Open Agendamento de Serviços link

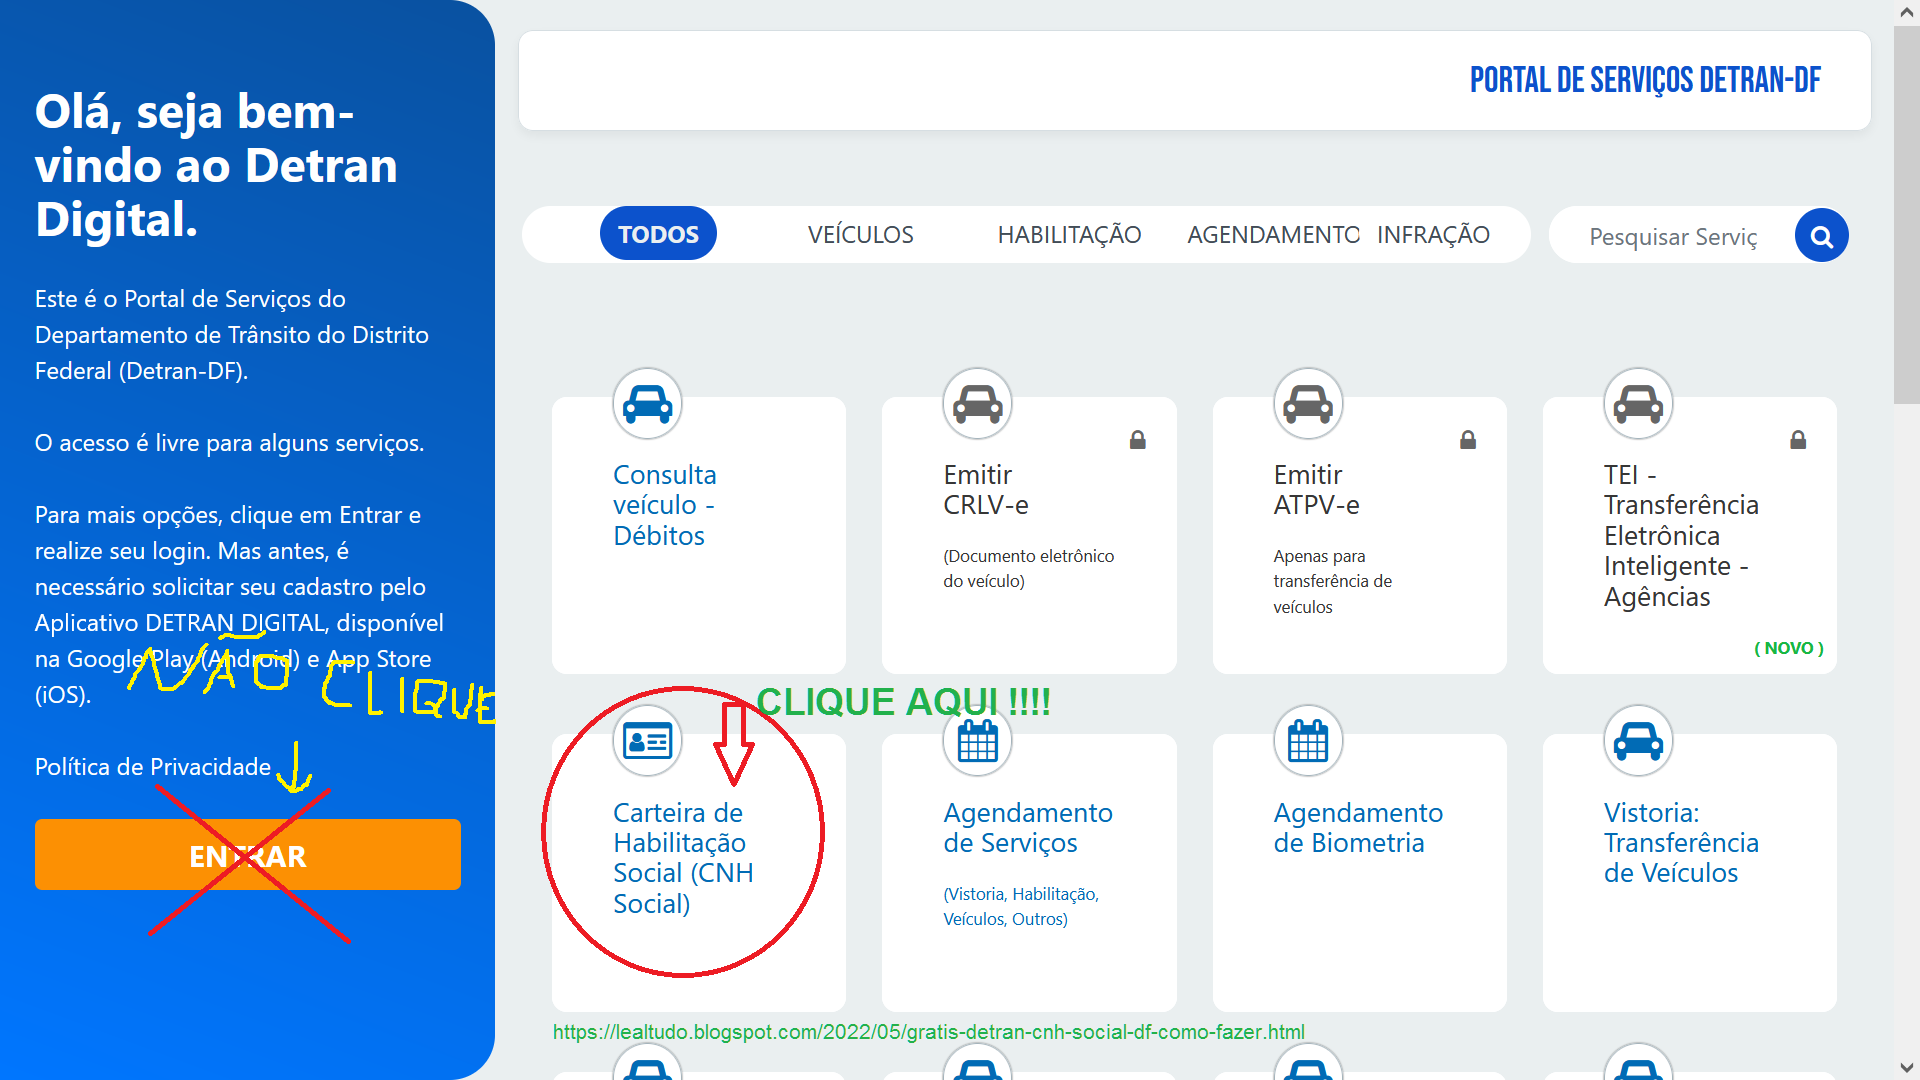click(1028, 827)
